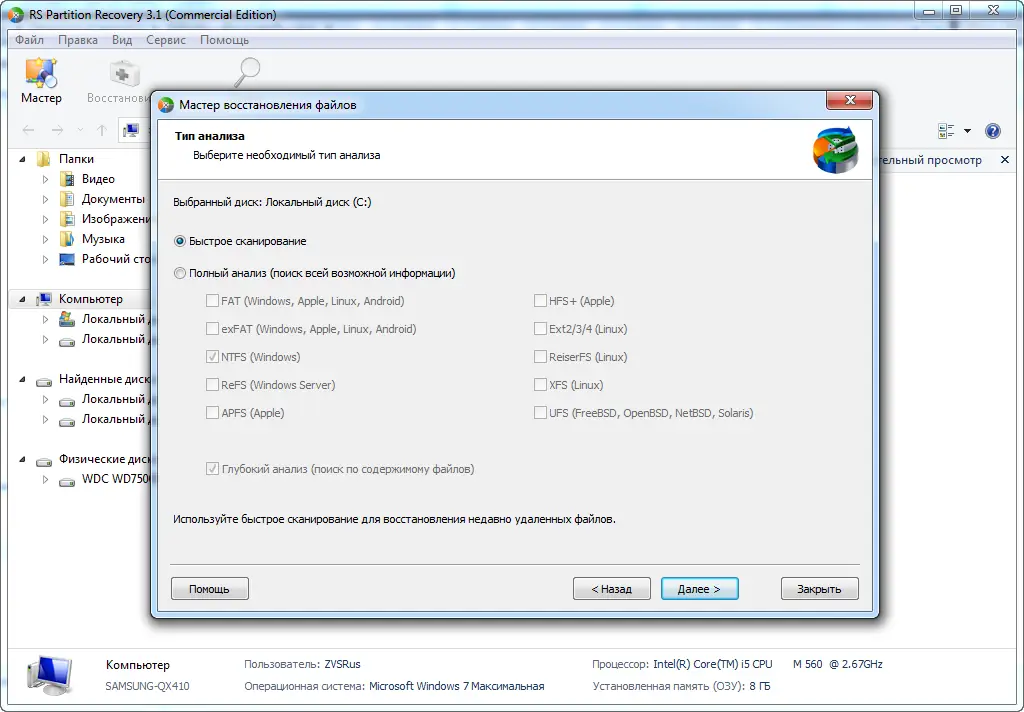The height and width of the screenshot is (712, 1024).
Task: Click the WDC WD750 disk icon
Action: (x=67, y=481)
